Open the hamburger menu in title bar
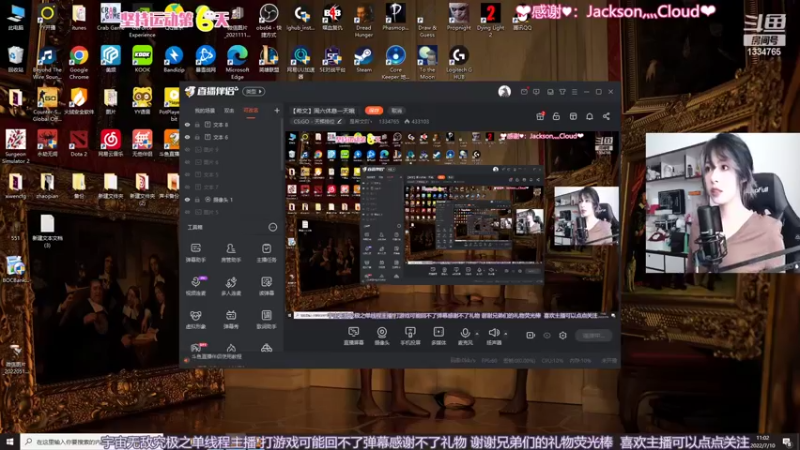Viewport: 800px width, 450px height. (x=574, y=92)
